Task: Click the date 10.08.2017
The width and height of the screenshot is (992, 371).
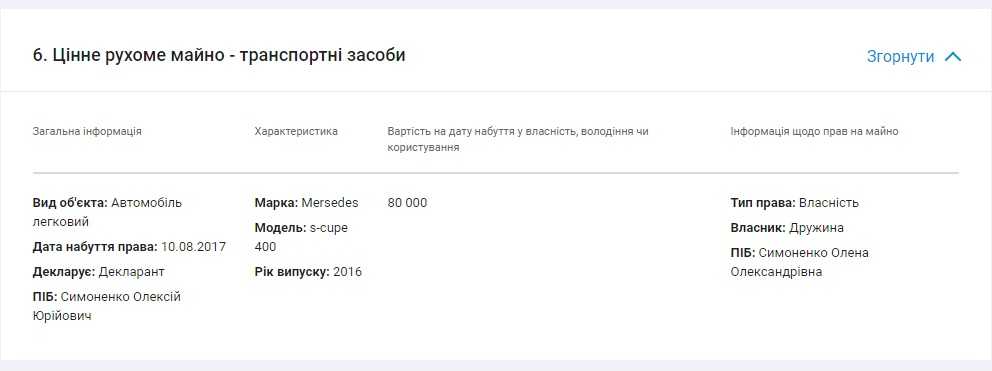Action: point(194,247)
